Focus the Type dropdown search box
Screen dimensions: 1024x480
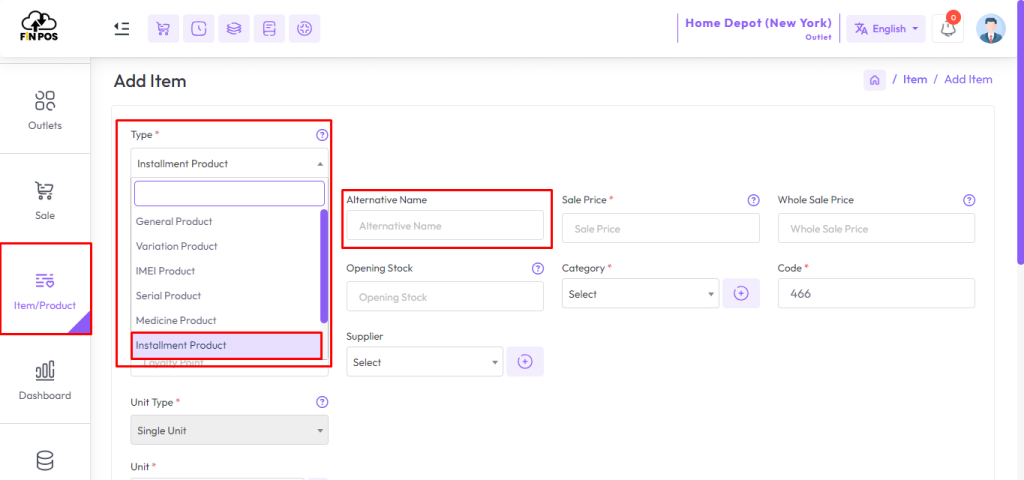pos(229,193)
